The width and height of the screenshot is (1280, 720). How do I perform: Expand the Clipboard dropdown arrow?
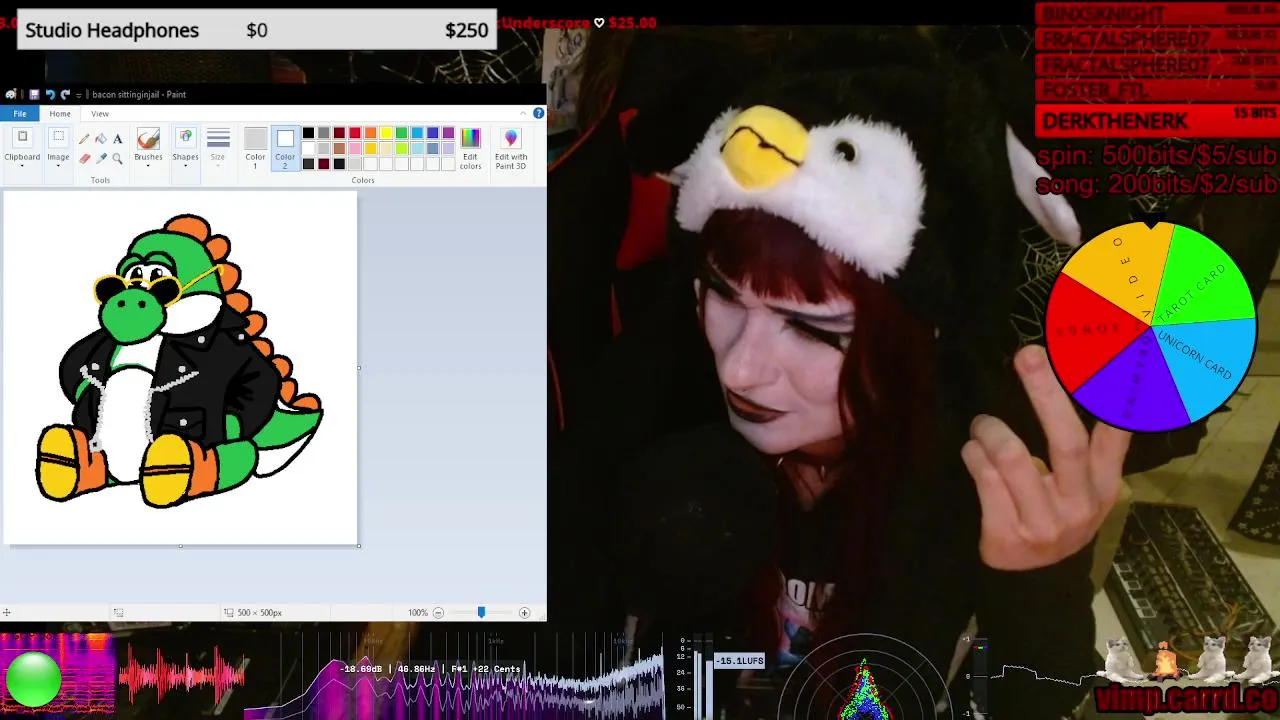[22, 166]
